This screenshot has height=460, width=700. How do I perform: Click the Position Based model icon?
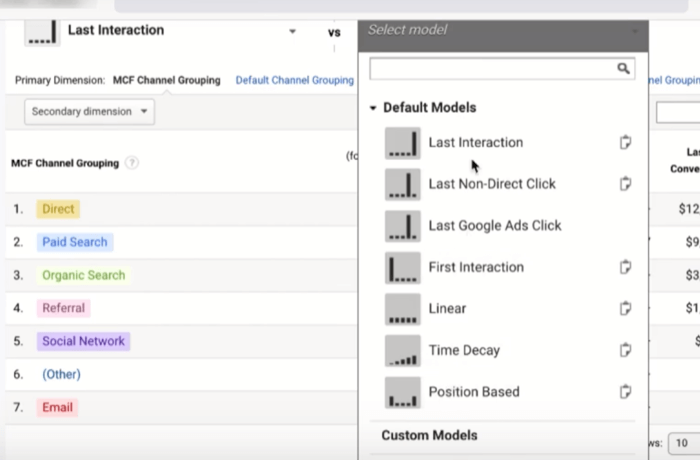[402, 392]
